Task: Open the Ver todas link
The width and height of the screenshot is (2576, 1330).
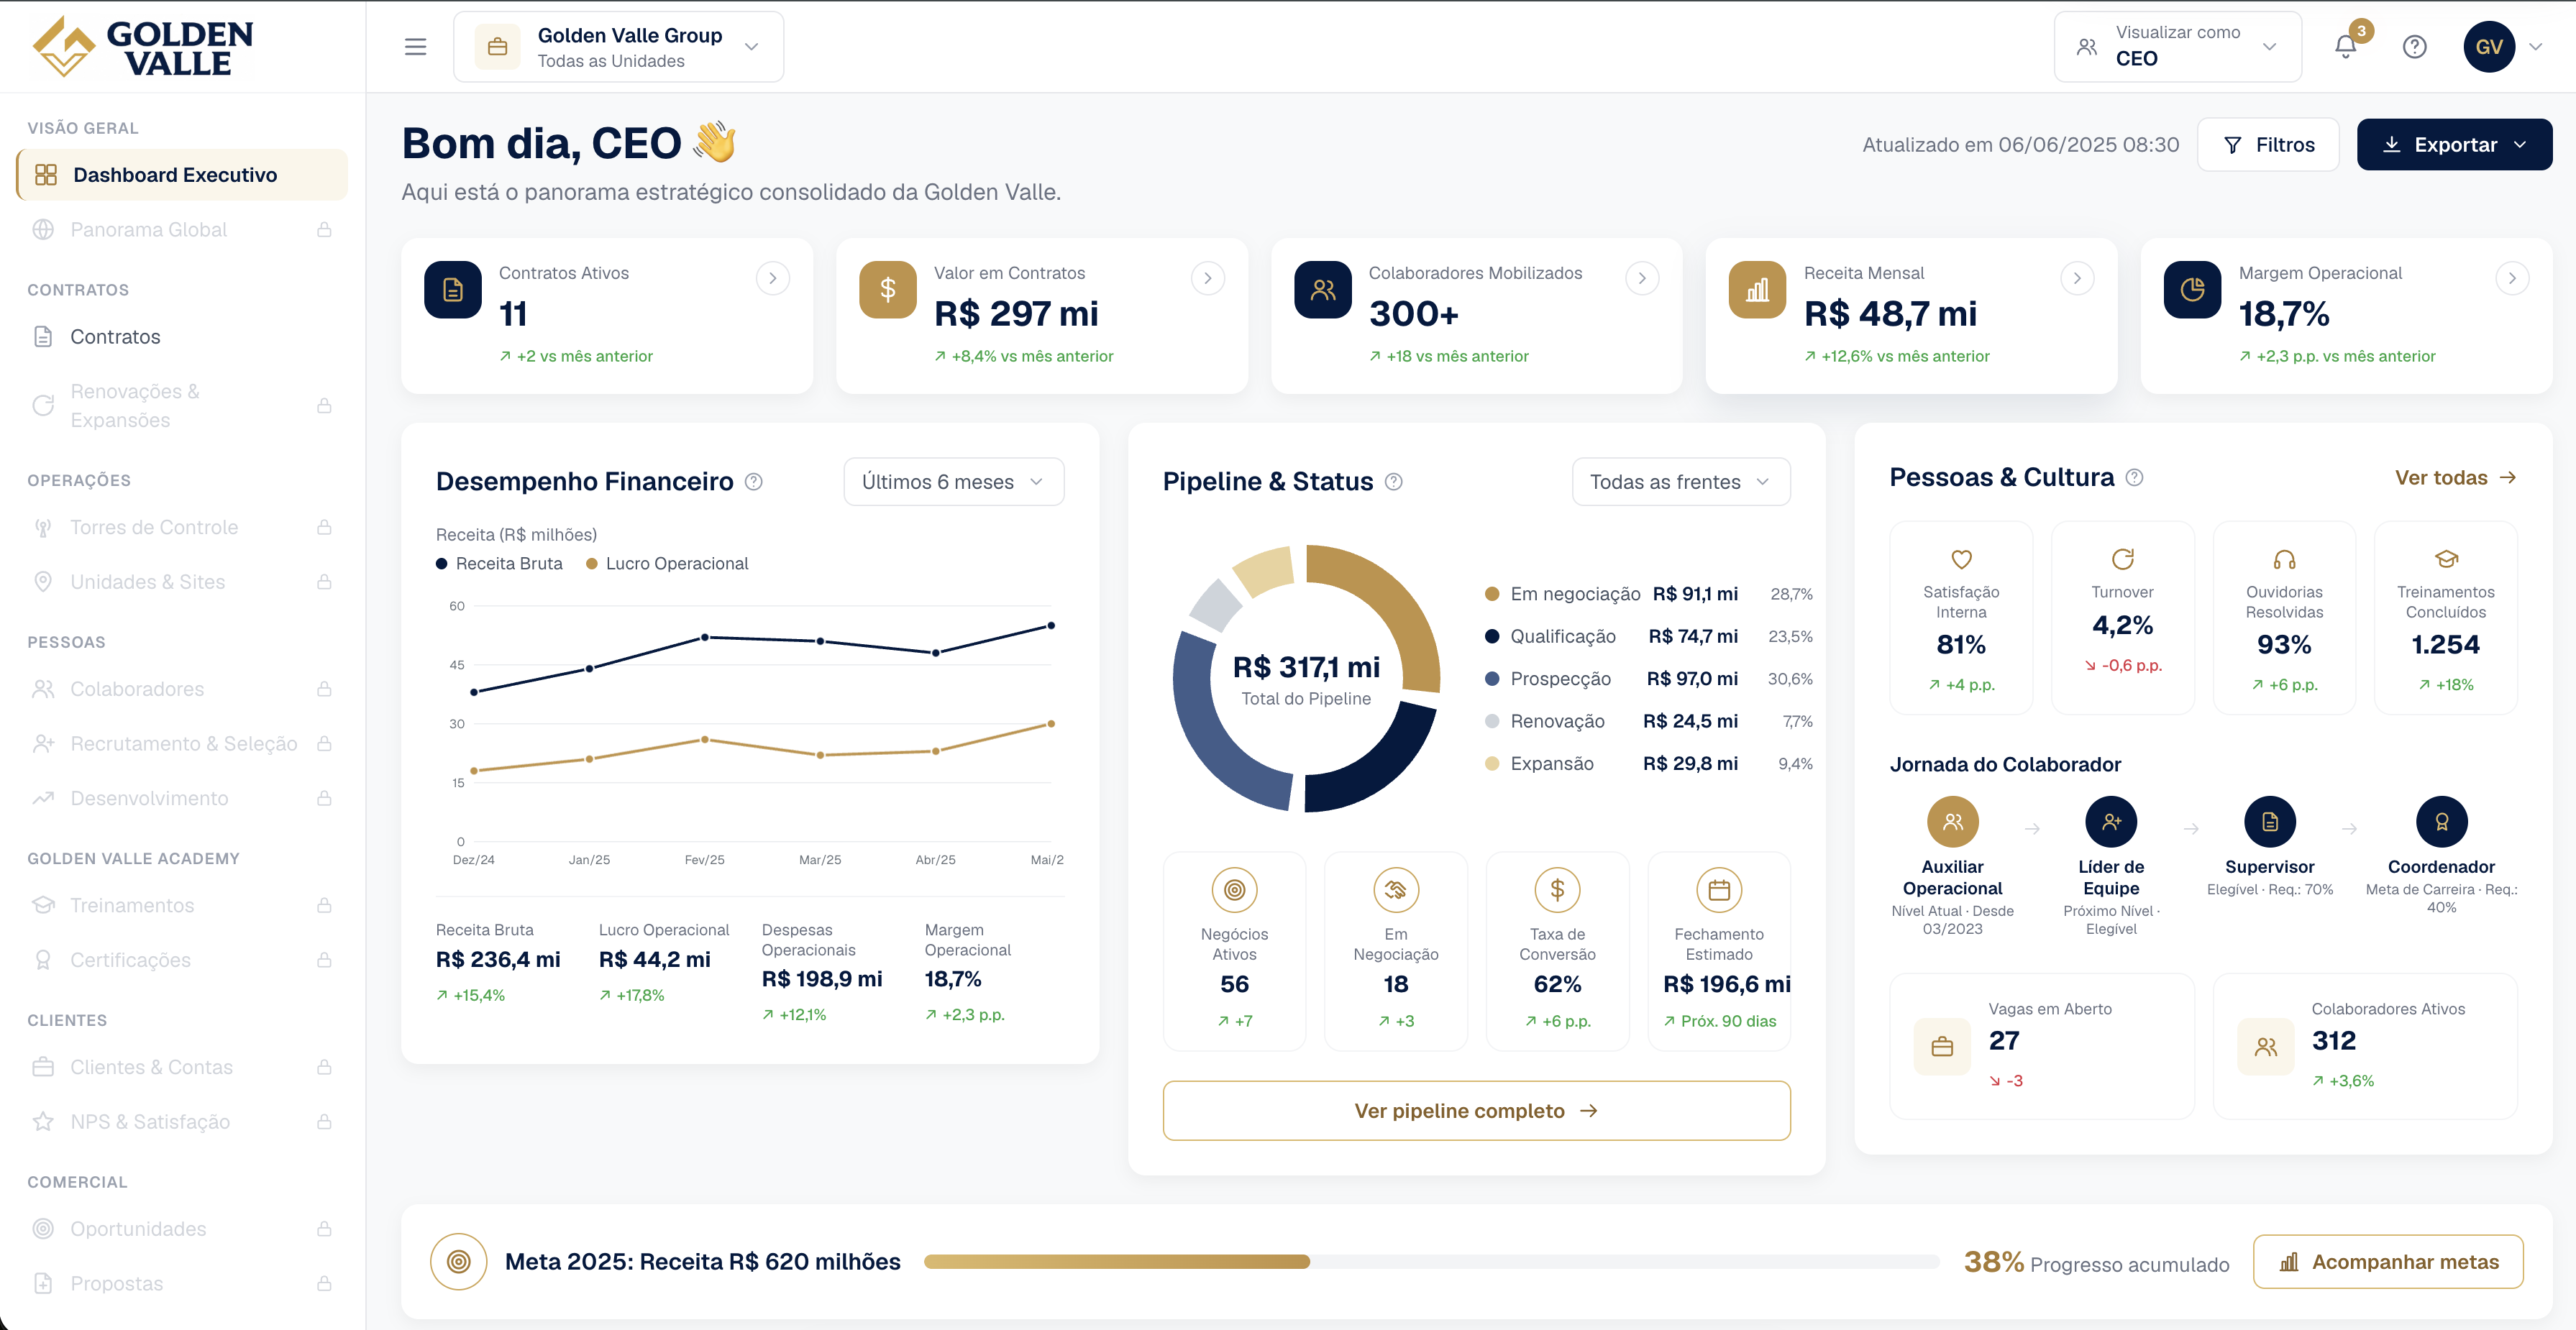Action: coord(2455,478)
